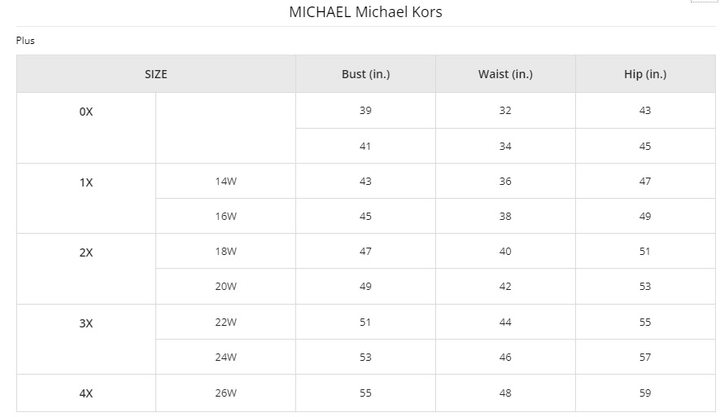Click the Bust (in.) column header

(x=365, y=74)
